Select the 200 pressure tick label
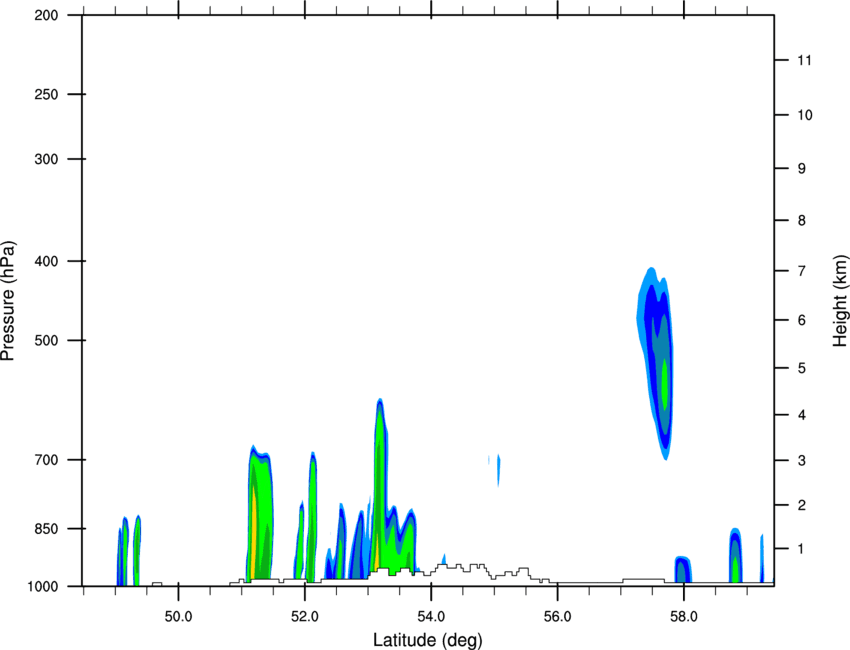This screenshot has height=650, width=850. 46,15
